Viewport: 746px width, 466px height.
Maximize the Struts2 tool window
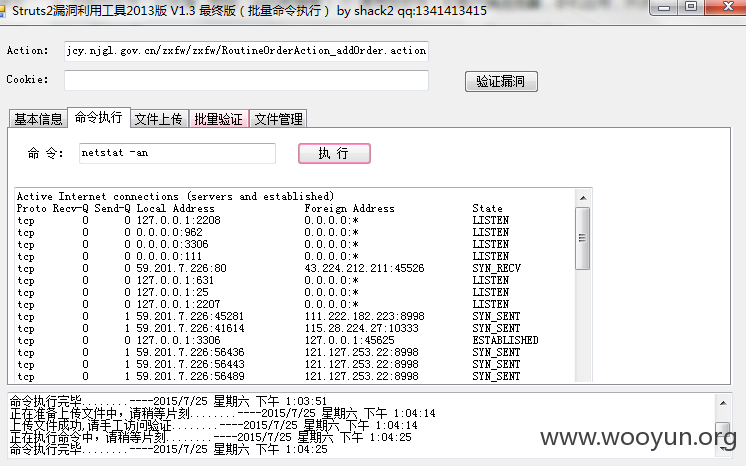691,8
